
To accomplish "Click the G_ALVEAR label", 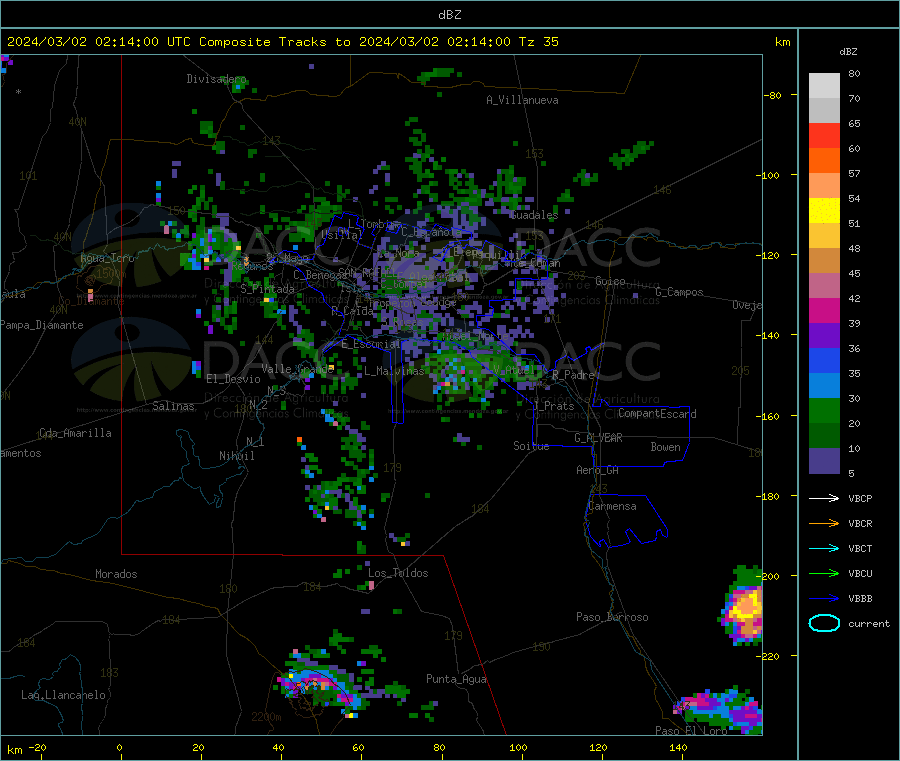I will pos(598,438).
